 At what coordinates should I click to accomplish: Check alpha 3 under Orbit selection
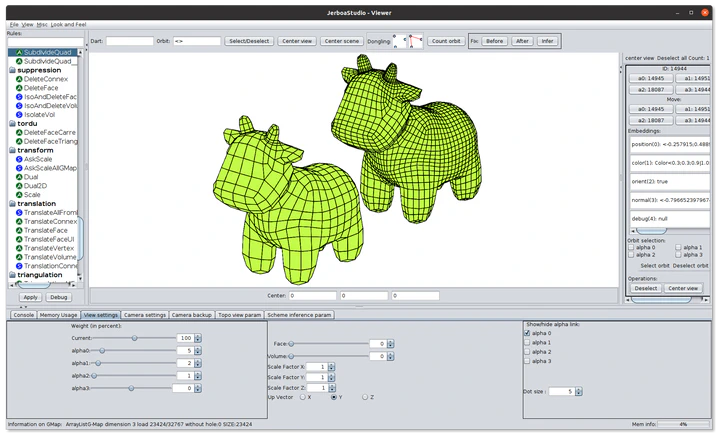(678, 255)
